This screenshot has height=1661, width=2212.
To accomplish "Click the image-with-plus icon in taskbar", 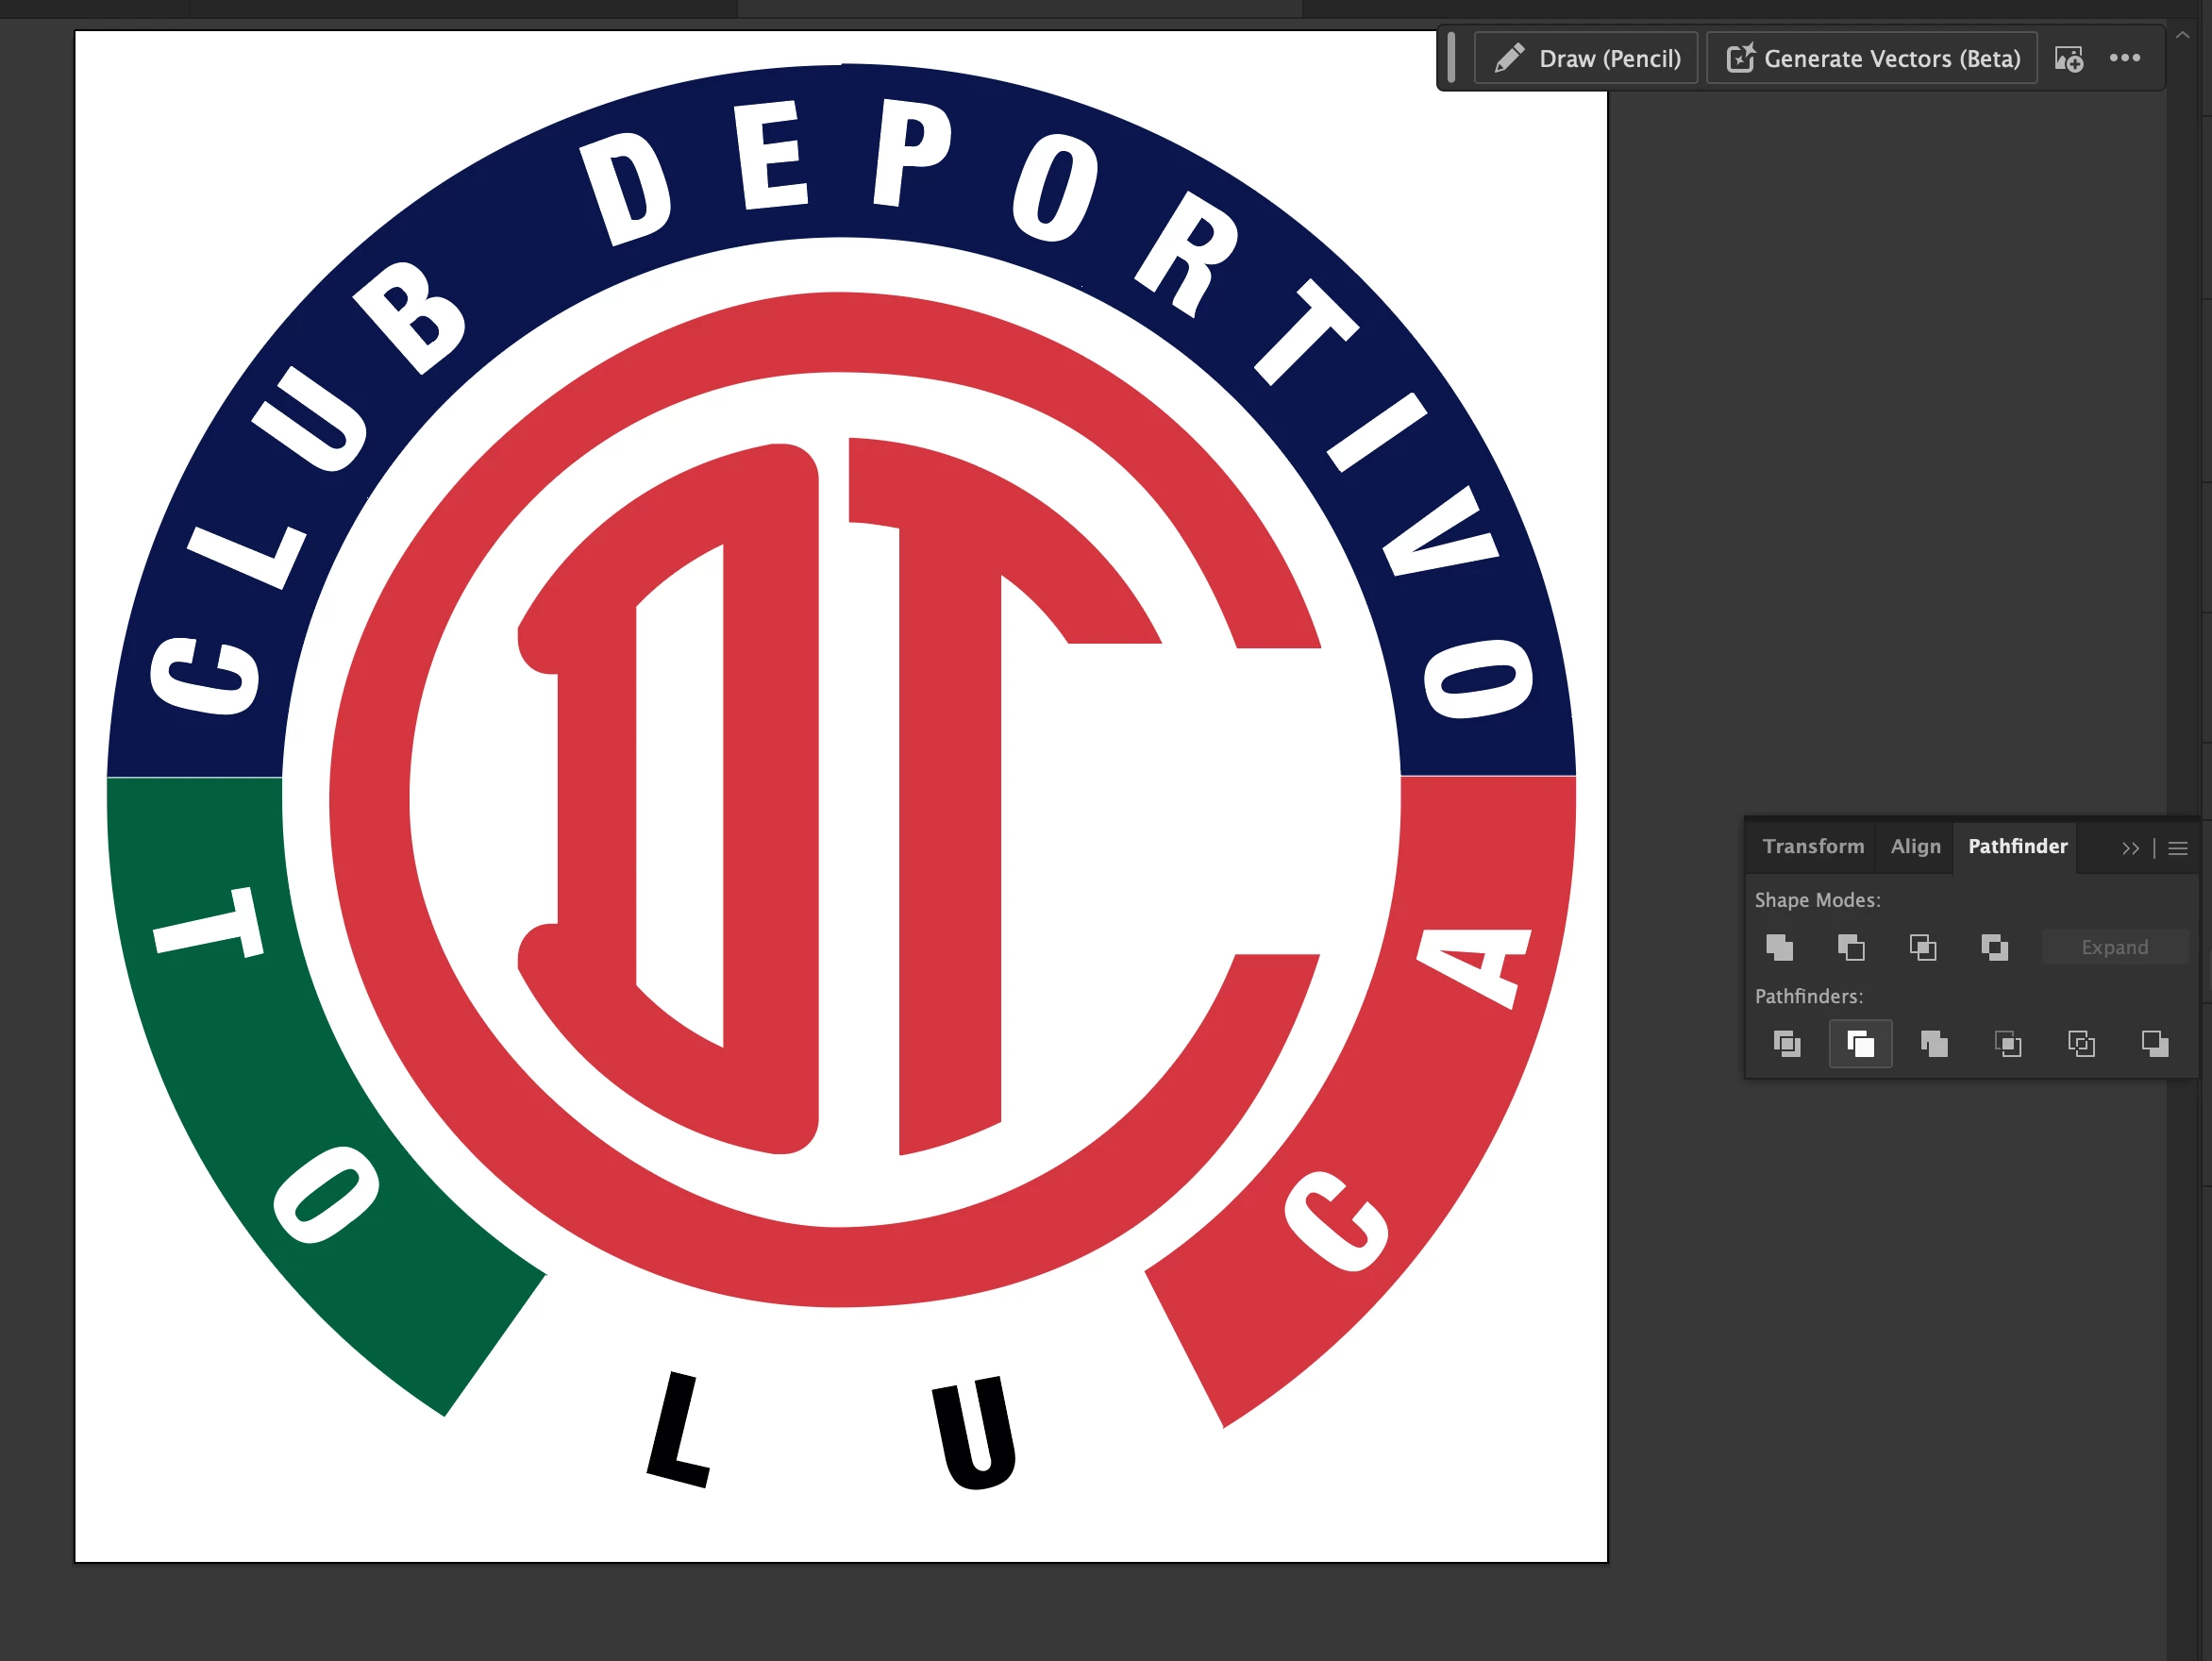I will (2069, 59).
